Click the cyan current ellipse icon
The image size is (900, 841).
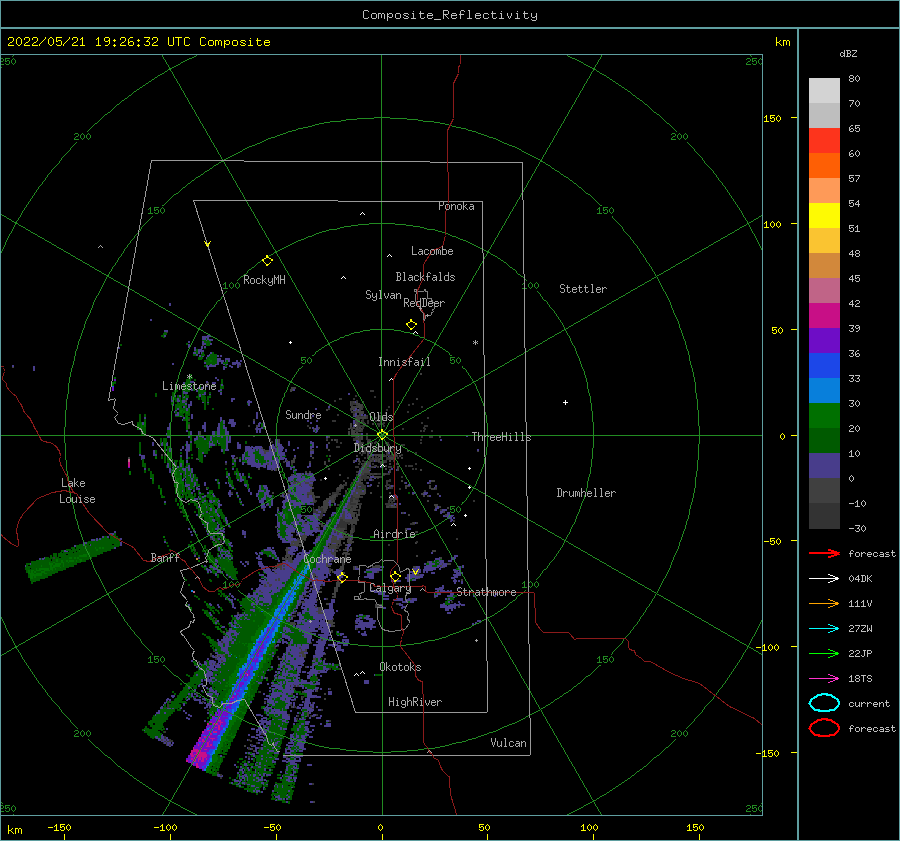824,703
